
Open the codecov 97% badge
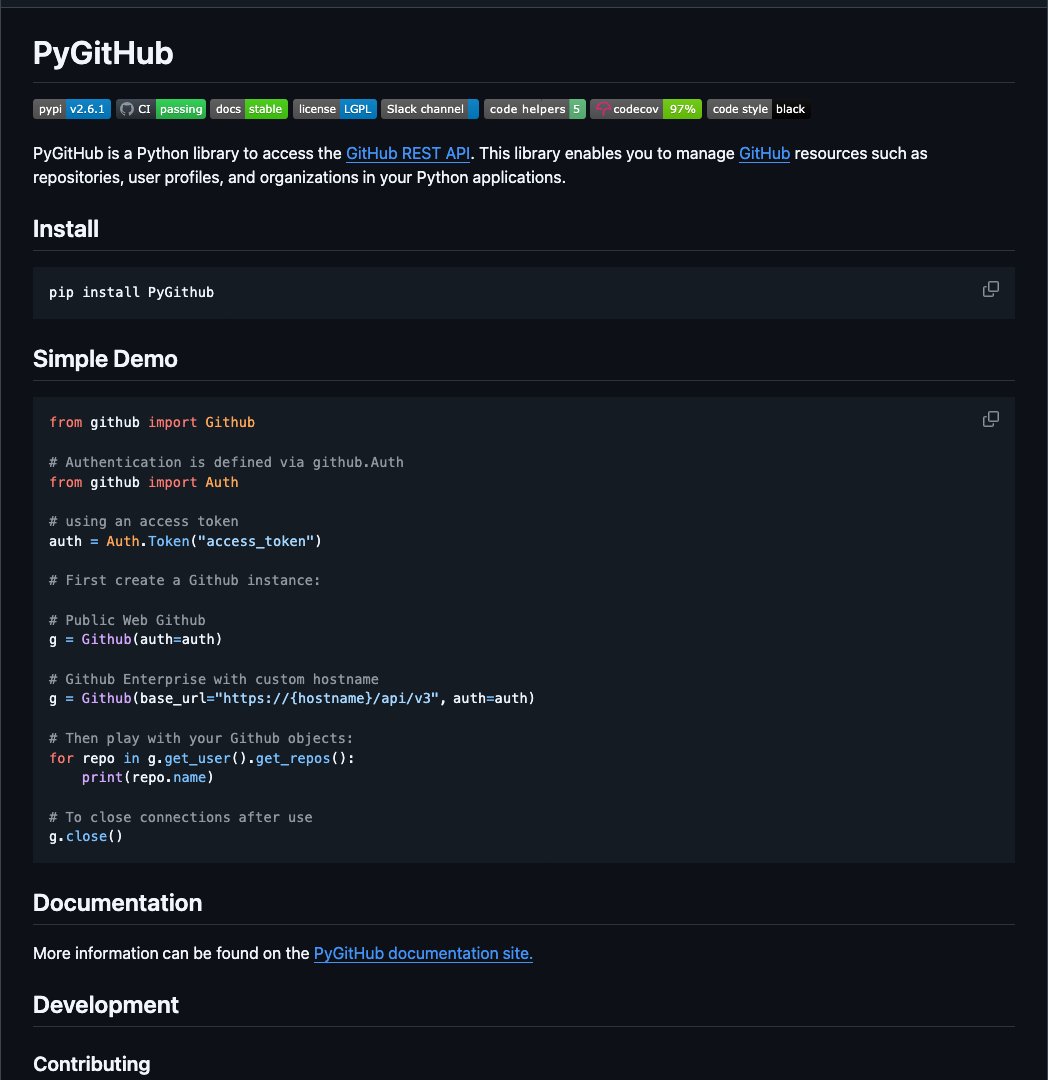[x=646, y=109]
